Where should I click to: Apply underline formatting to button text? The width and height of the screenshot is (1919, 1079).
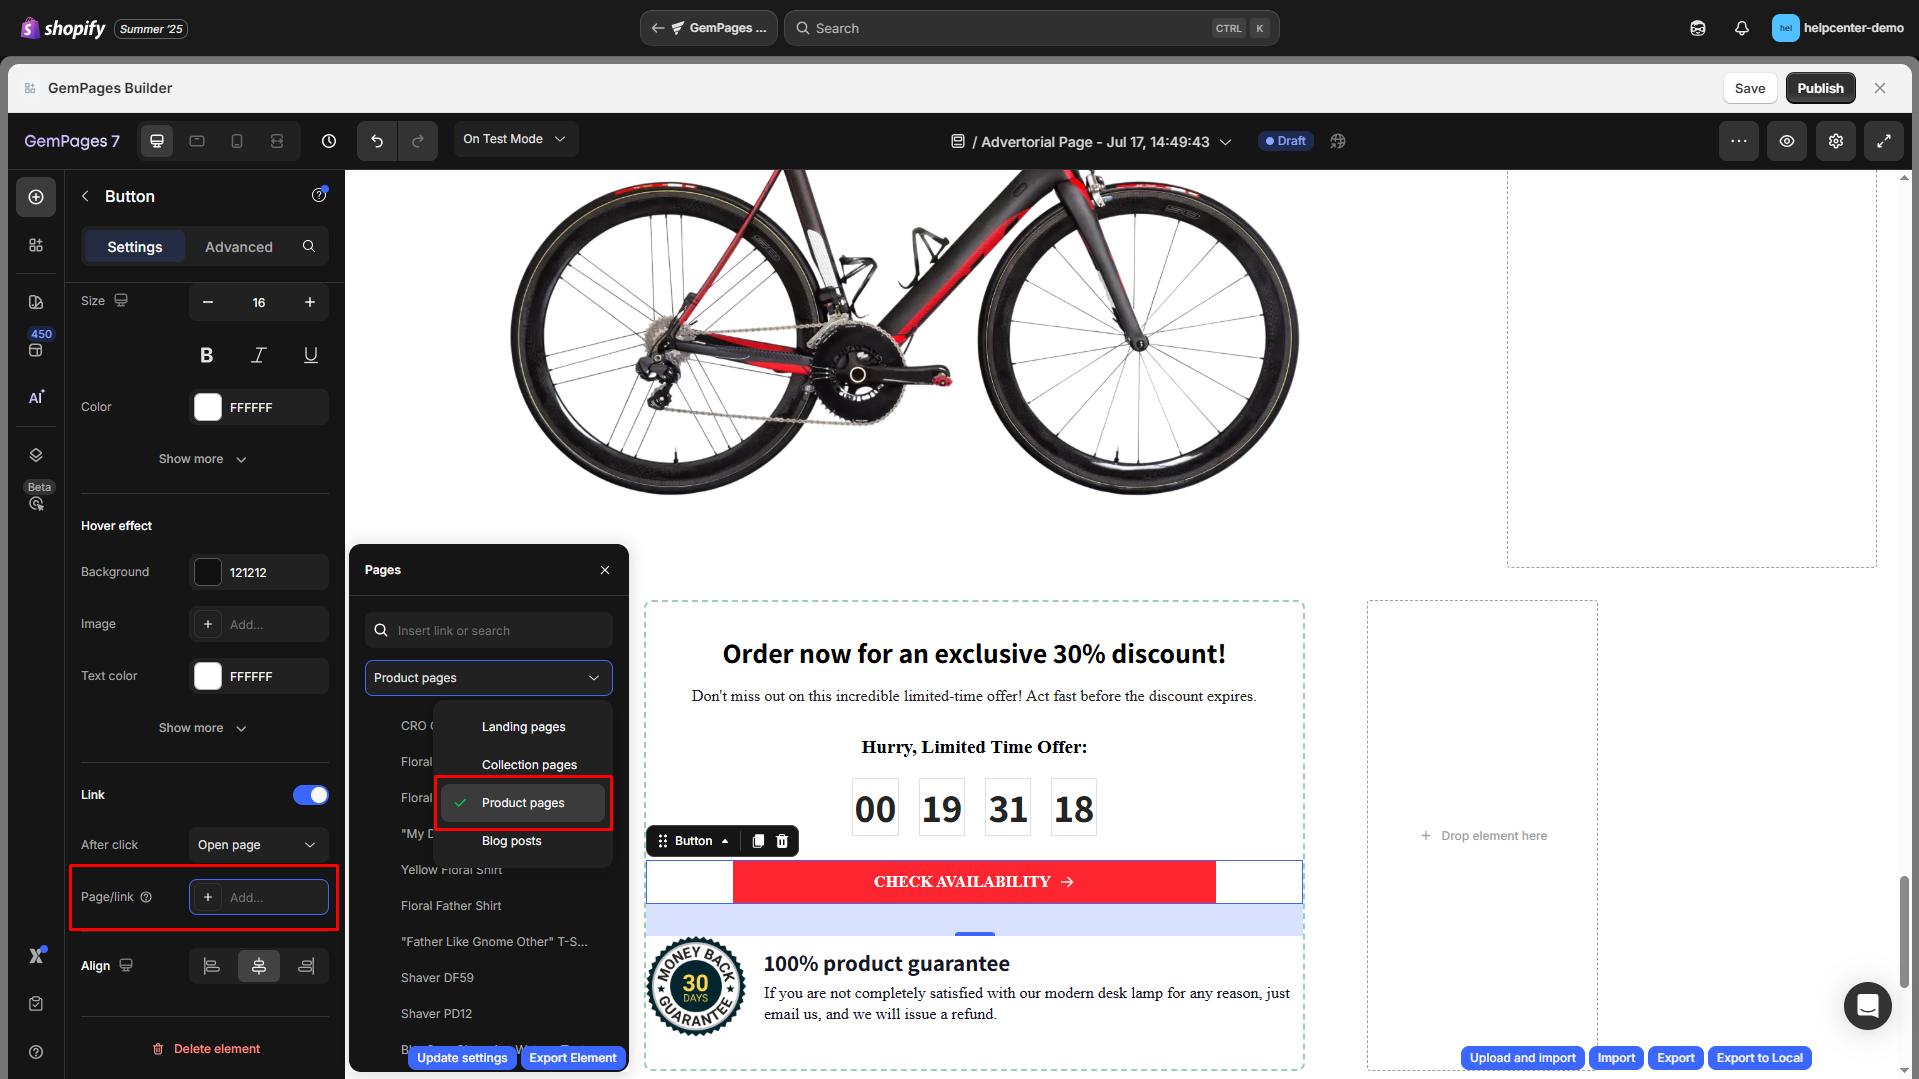coord(310,354)
